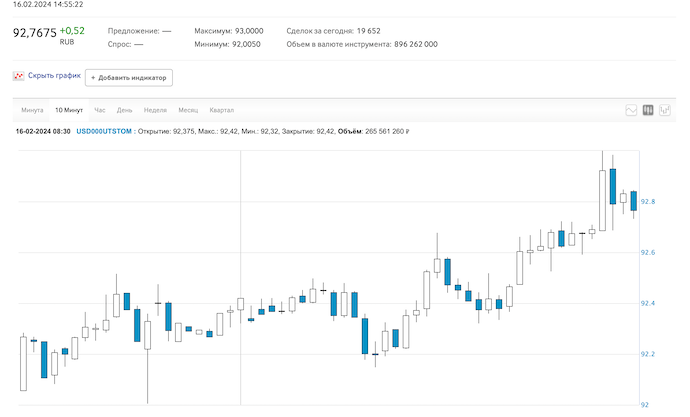This screenshot has height=417, width=690.
Task: Select the 10 Минут interval tab
Action: point(70,109)
